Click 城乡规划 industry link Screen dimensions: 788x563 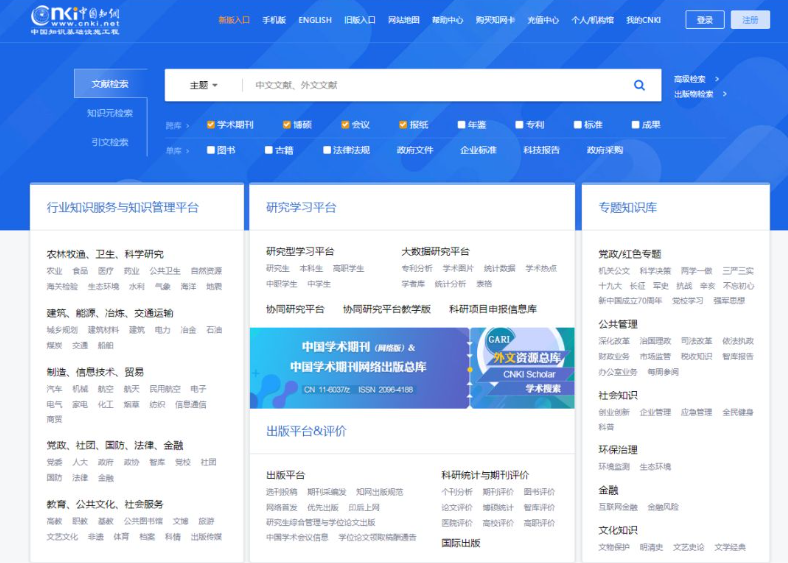pyautogui.click(x=62, y=330)
